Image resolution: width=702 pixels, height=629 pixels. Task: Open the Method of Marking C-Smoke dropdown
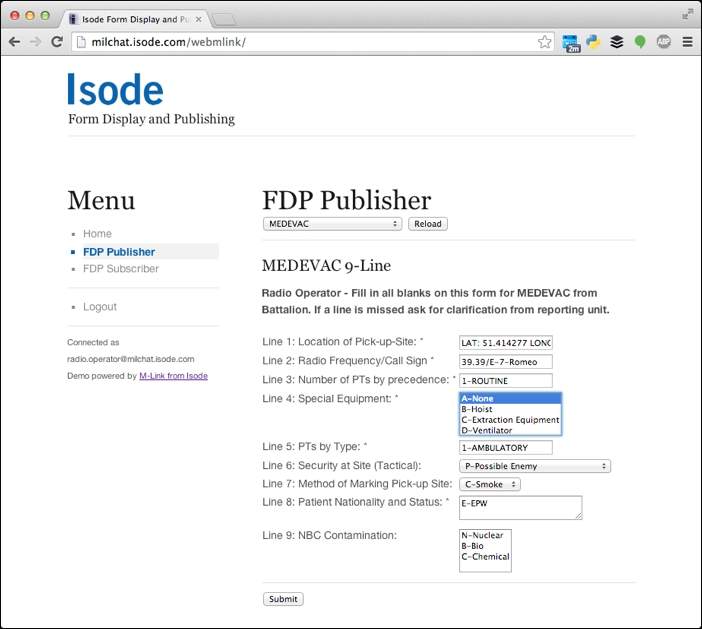click(489, 484)
